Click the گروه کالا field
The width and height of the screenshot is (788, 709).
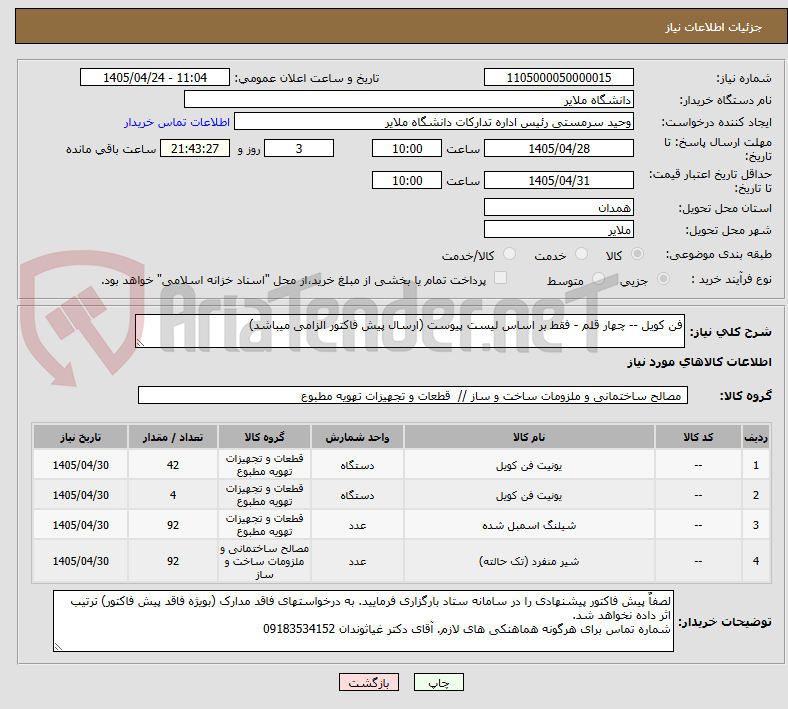pos(413,396)
